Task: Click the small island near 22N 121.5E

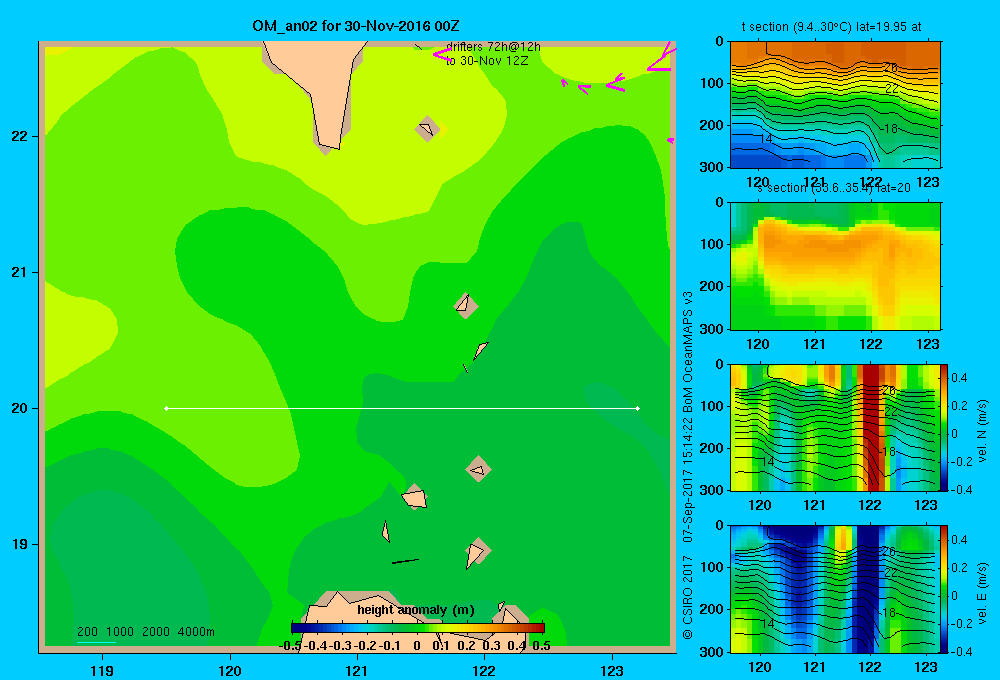Action: click(427, 129)
